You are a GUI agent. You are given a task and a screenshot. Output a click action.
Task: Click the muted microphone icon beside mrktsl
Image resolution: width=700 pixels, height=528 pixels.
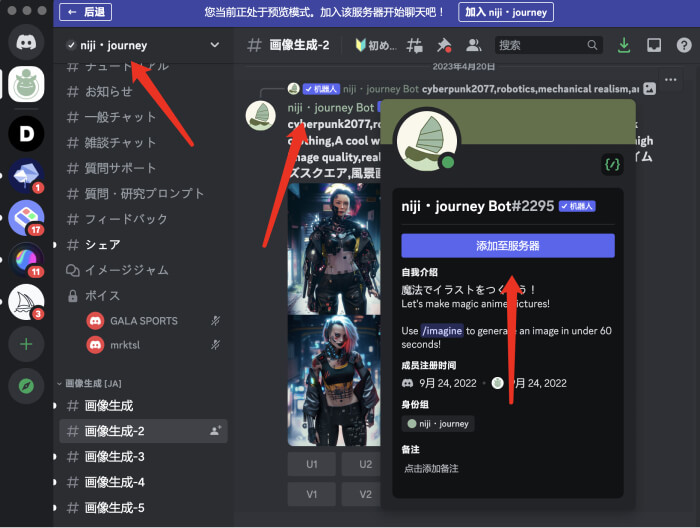pos(216,345)
